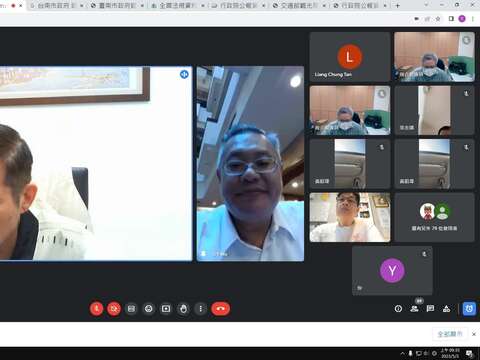Open the three-dot more options menu
This screenshot has width=480, height=360.
point(201,309)
